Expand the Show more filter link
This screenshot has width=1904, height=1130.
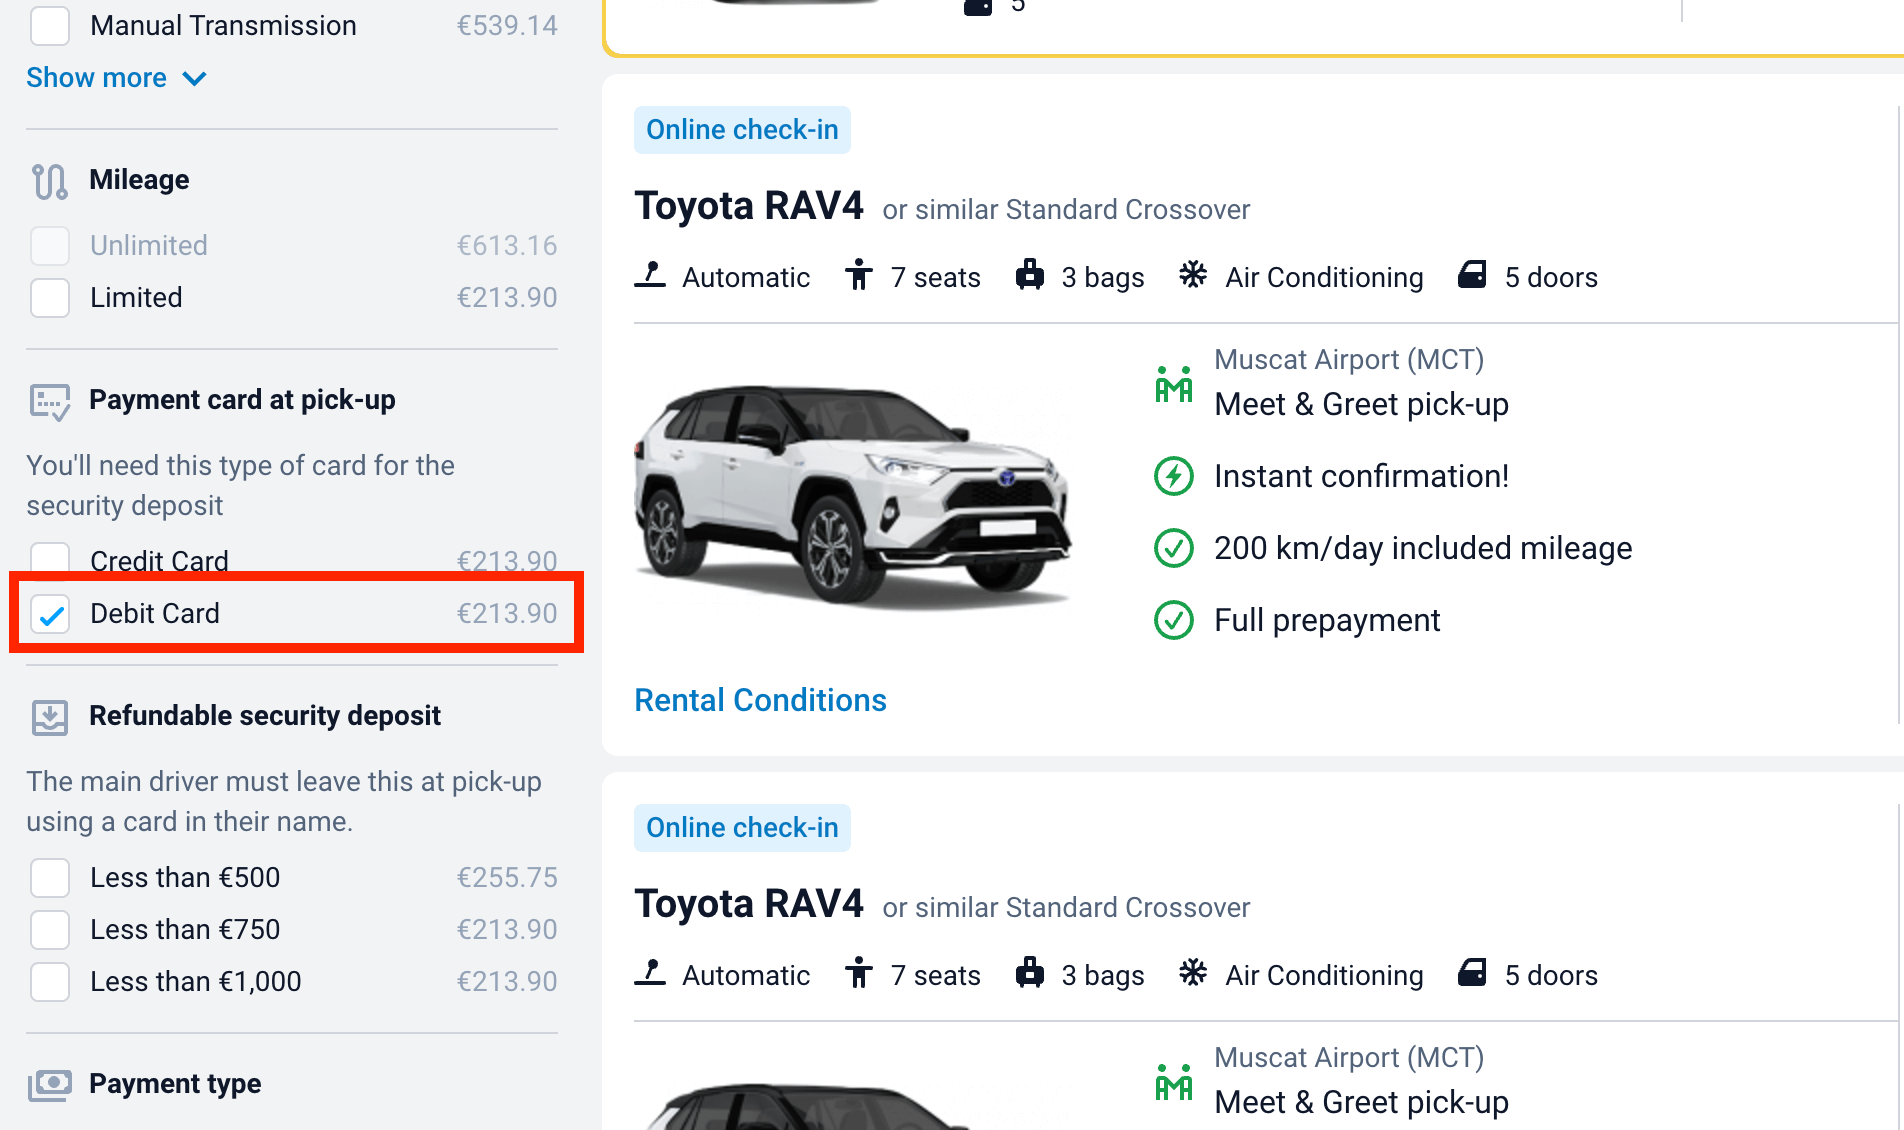coord(116,78)
